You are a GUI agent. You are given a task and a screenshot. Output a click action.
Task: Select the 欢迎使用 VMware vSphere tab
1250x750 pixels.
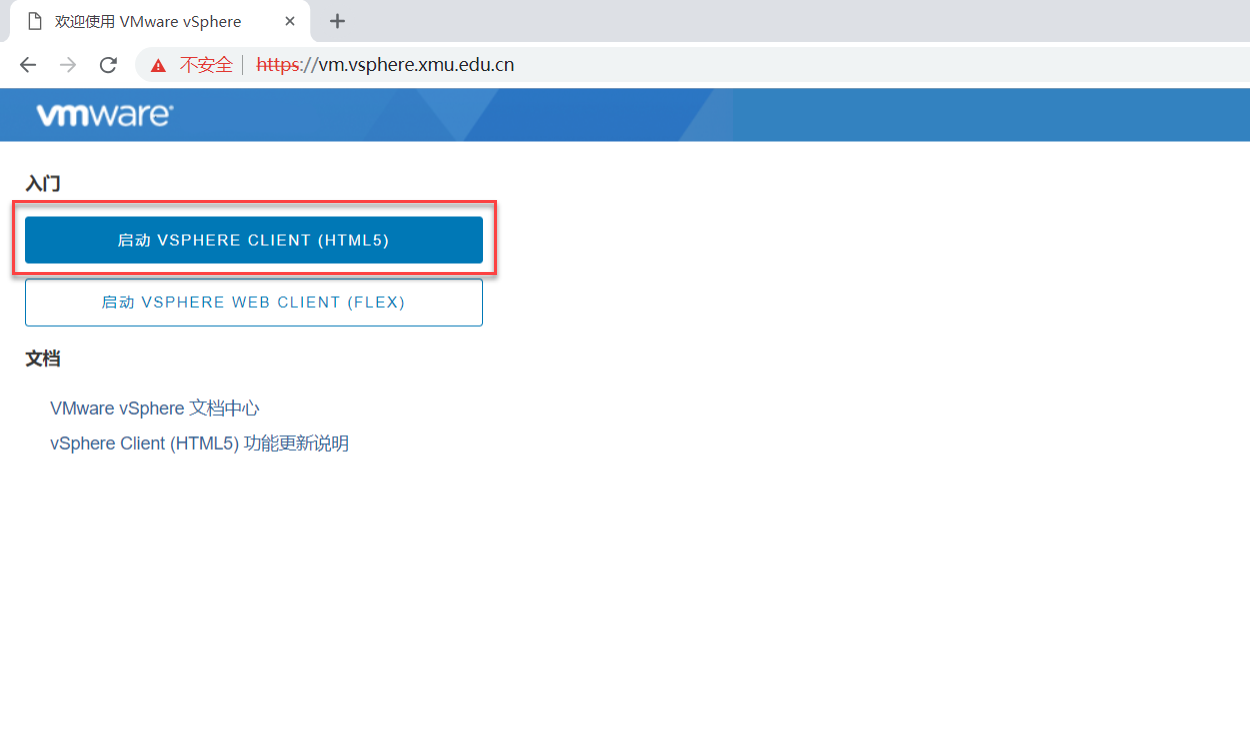148,21
